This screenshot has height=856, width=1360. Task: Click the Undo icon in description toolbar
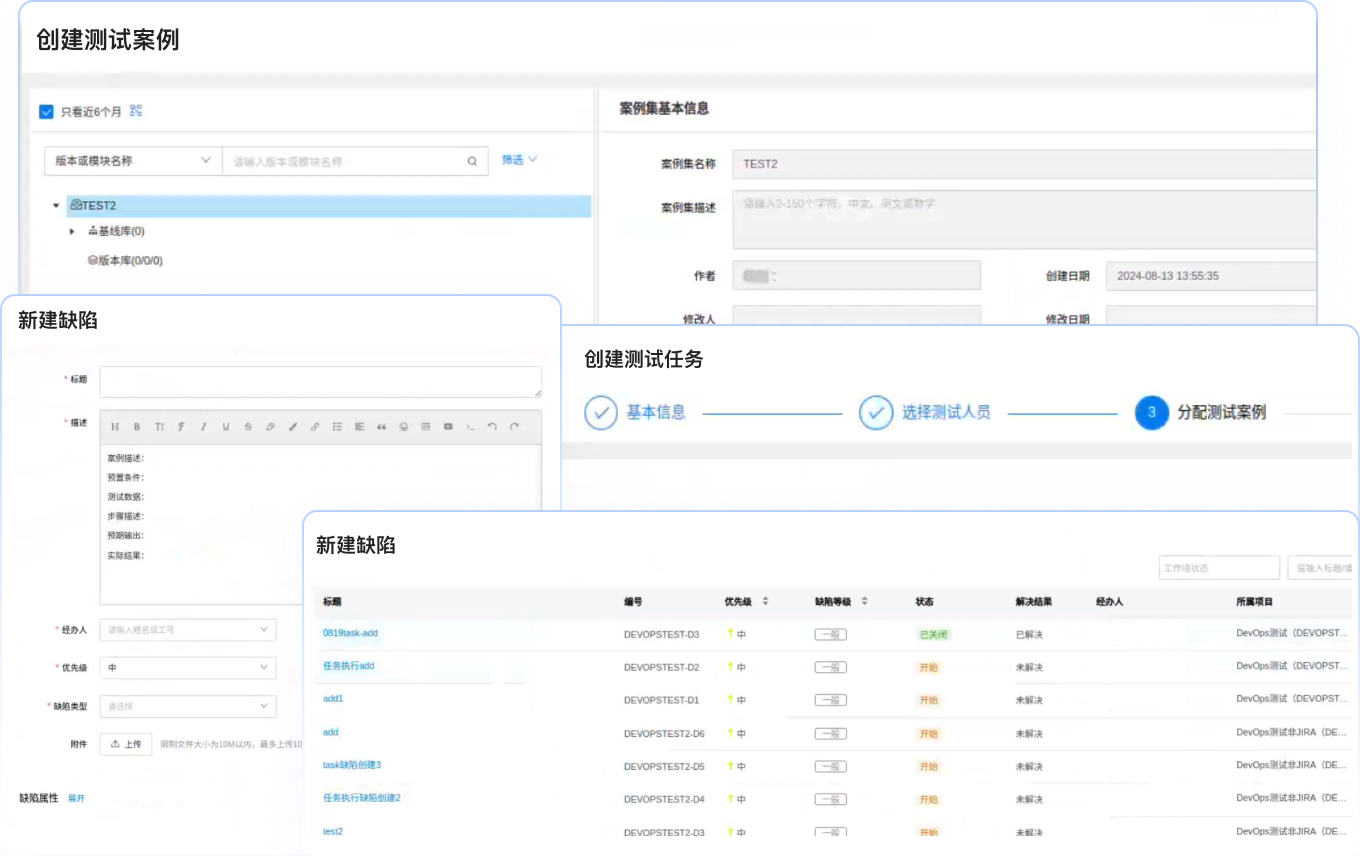point(492,427)
